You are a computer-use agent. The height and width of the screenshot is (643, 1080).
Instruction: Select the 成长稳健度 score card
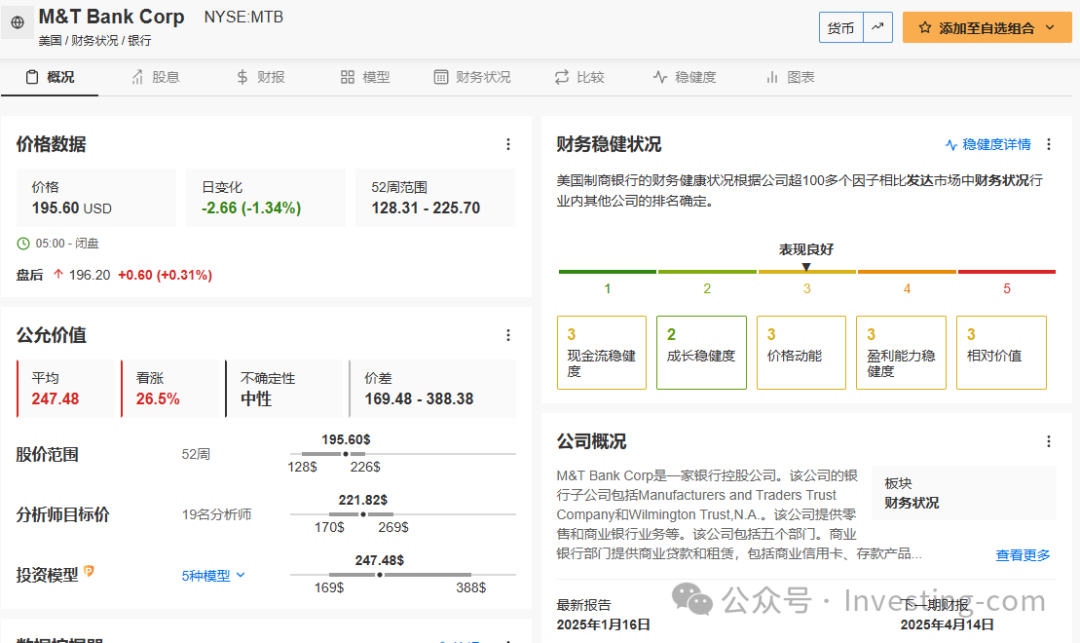701,352
